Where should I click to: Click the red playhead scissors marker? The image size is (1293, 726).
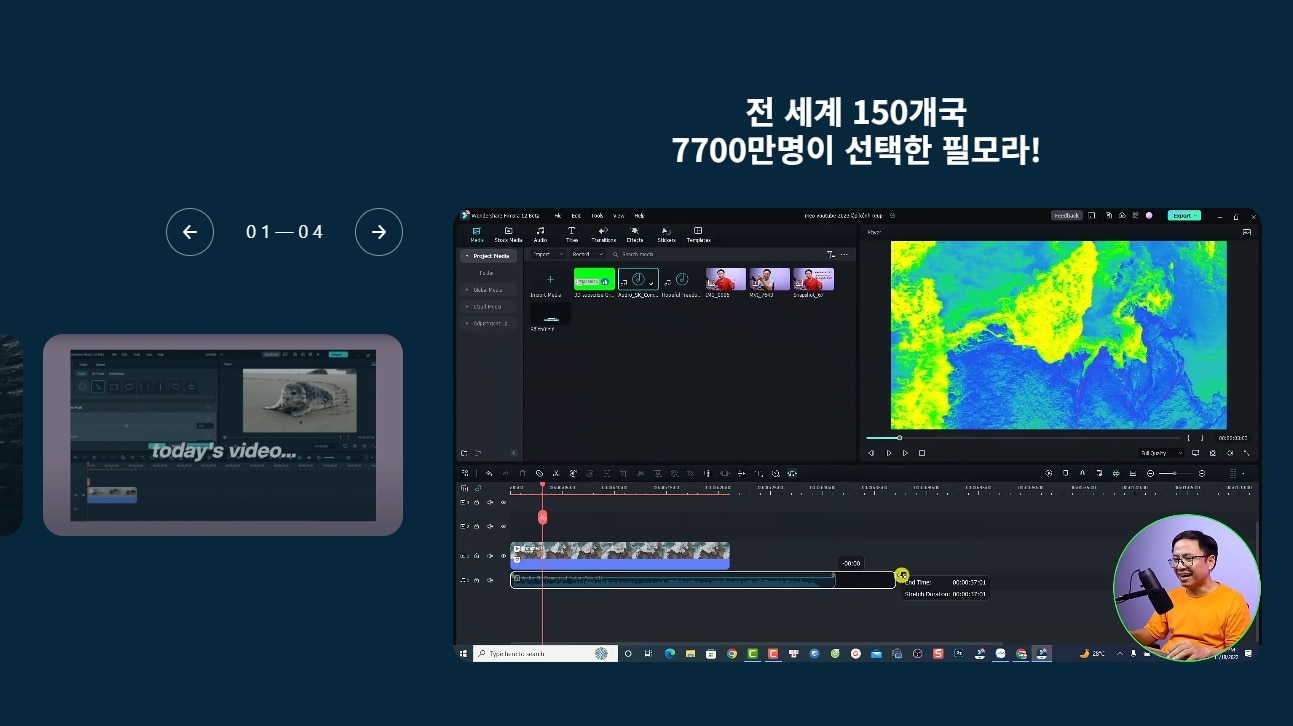click(543, 517)
